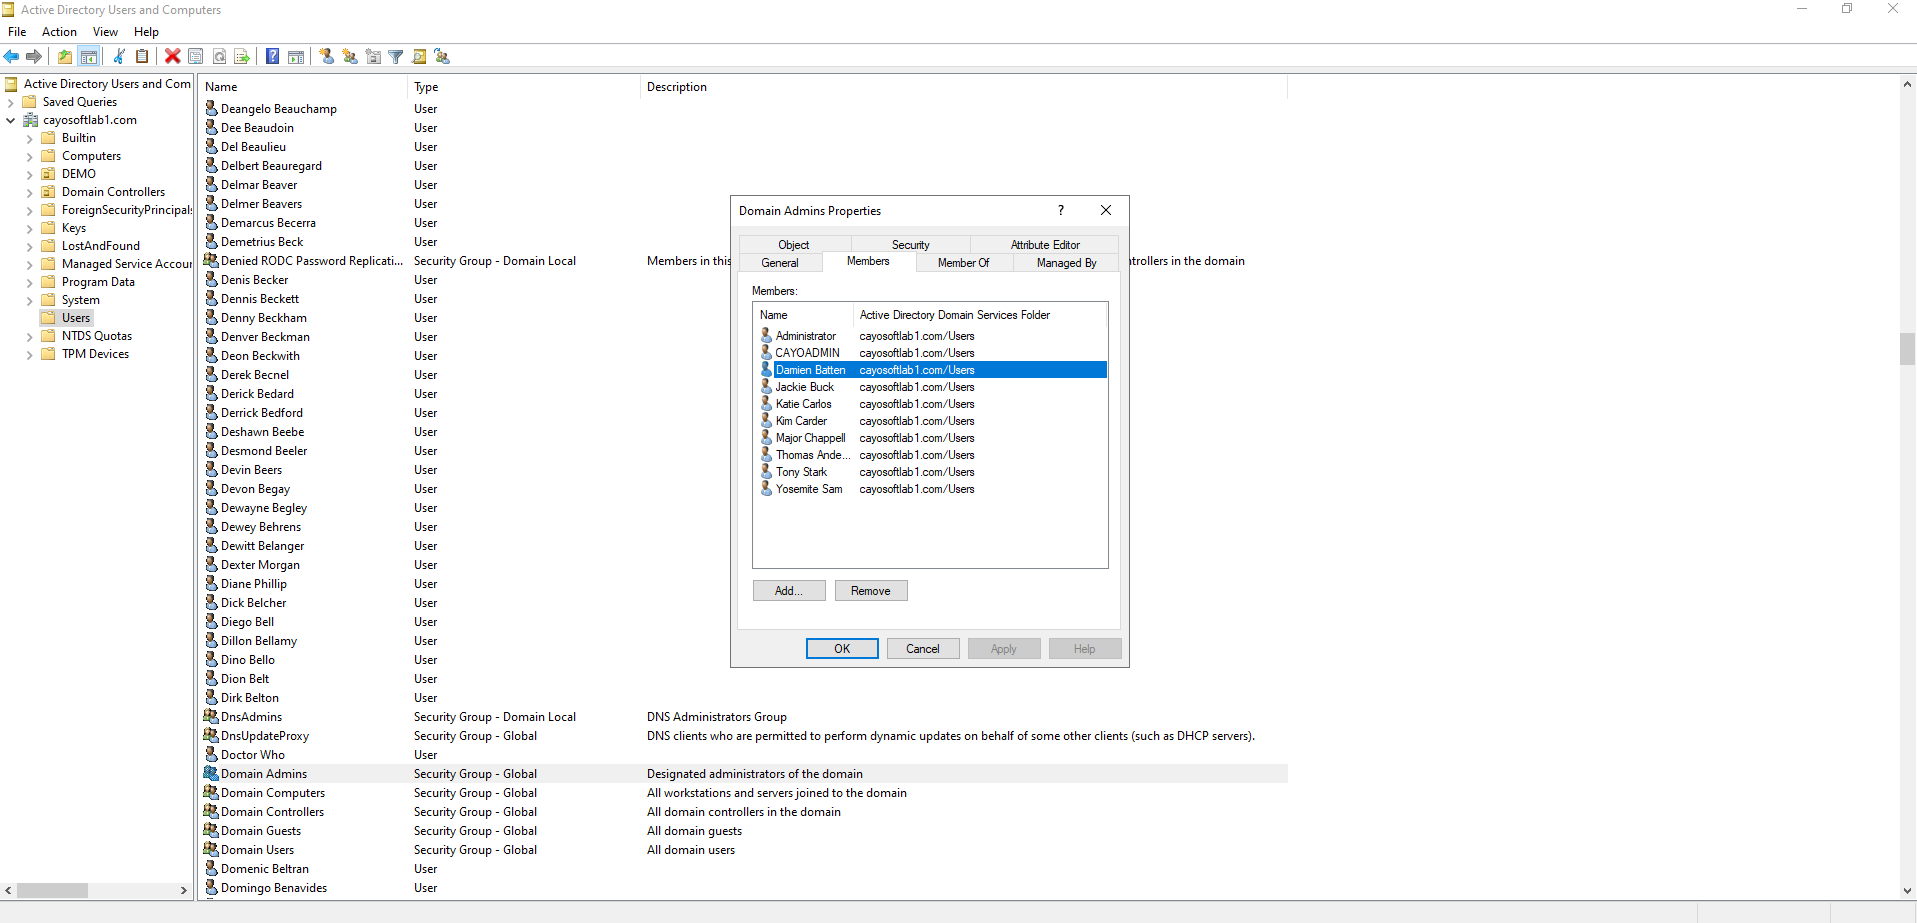Select Yosemite Sam in members list
Image resolution: width=1917 pixels, height=923 pixels.
[x=808, y=489]
